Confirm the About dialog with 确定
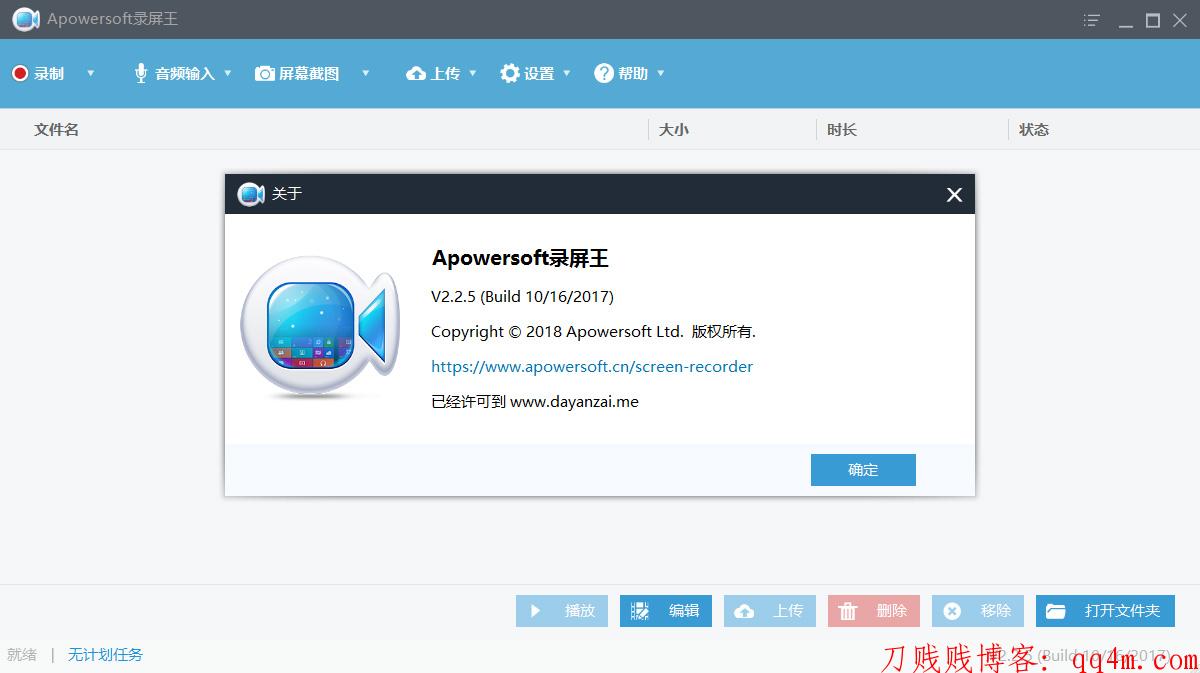Viewport: 1200px width, 673px height. pos(863,470)
